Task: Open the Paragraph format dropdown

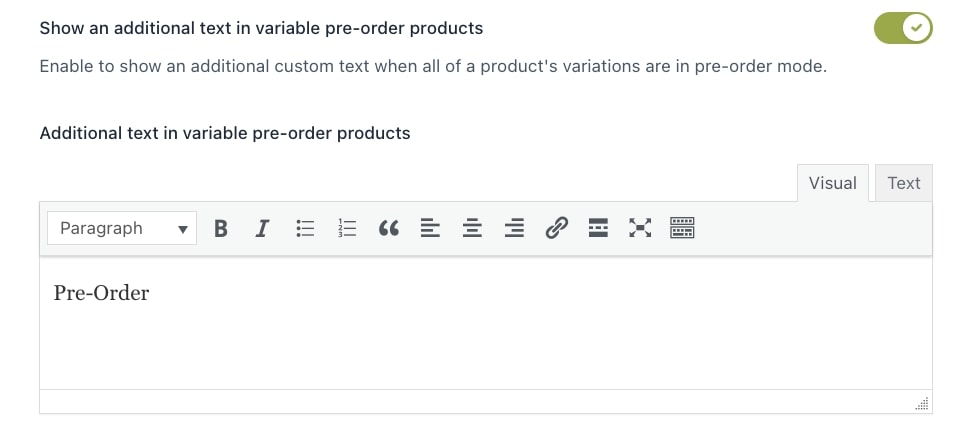Action: click(122, 228)
